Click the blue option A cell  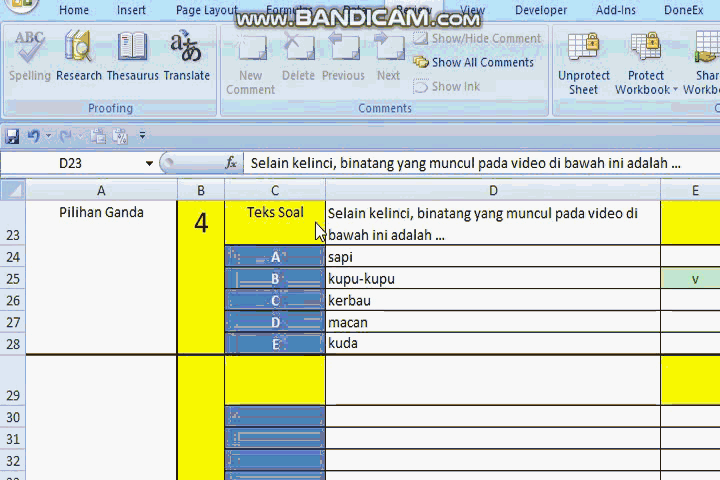click(x=275, y=257)
